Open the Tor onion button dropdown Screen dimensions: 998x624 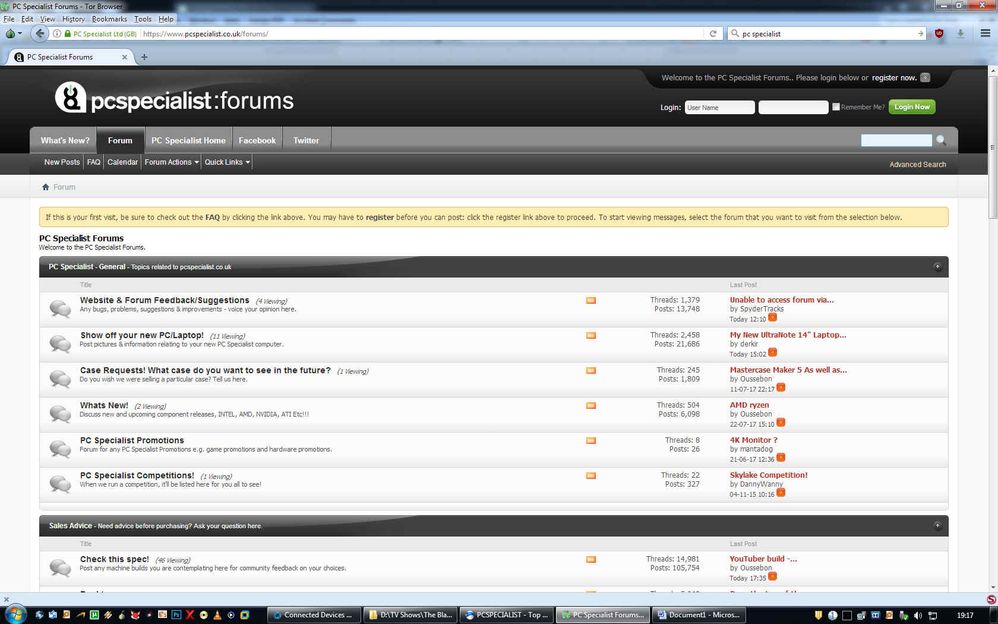pyautogui.click(x=13, y=34)
